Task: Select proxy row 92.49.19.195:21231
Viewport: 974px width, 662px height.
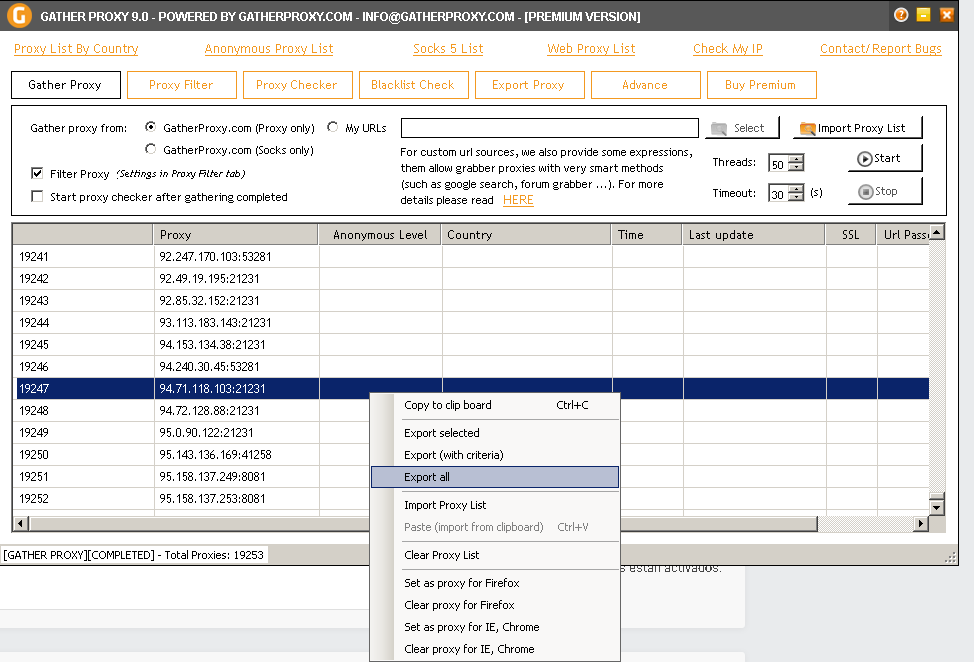Action: [x=471, y=278]
